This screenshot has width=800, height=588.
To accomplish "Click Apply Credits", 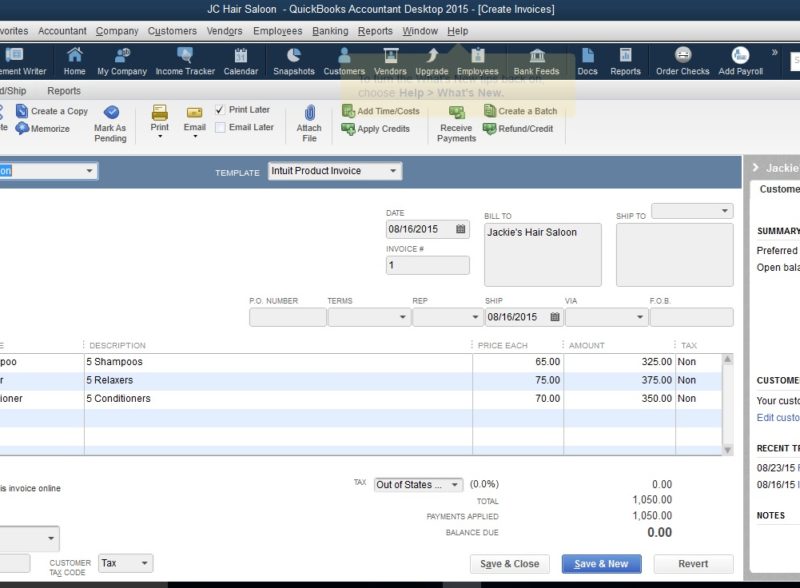I will click(376, 129).
